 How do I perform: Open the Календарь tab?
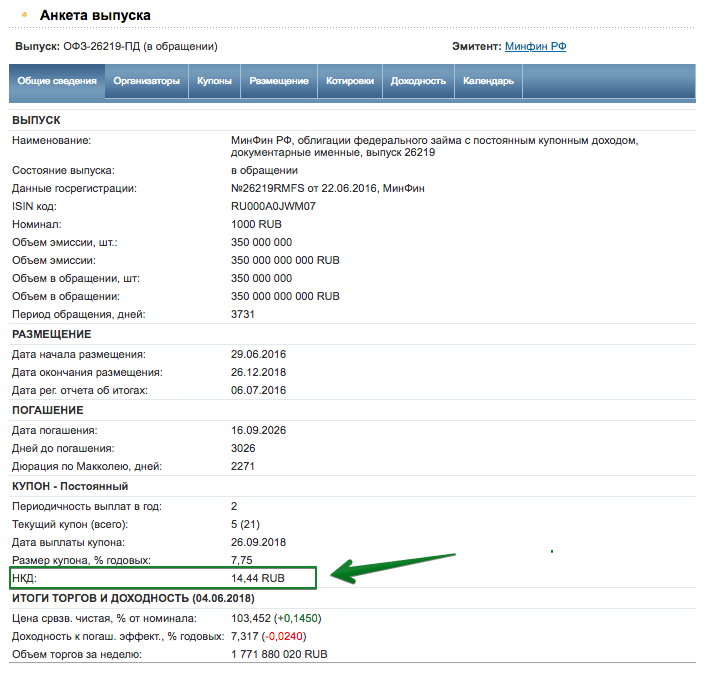pyautogui.click(x=488, y=81)
